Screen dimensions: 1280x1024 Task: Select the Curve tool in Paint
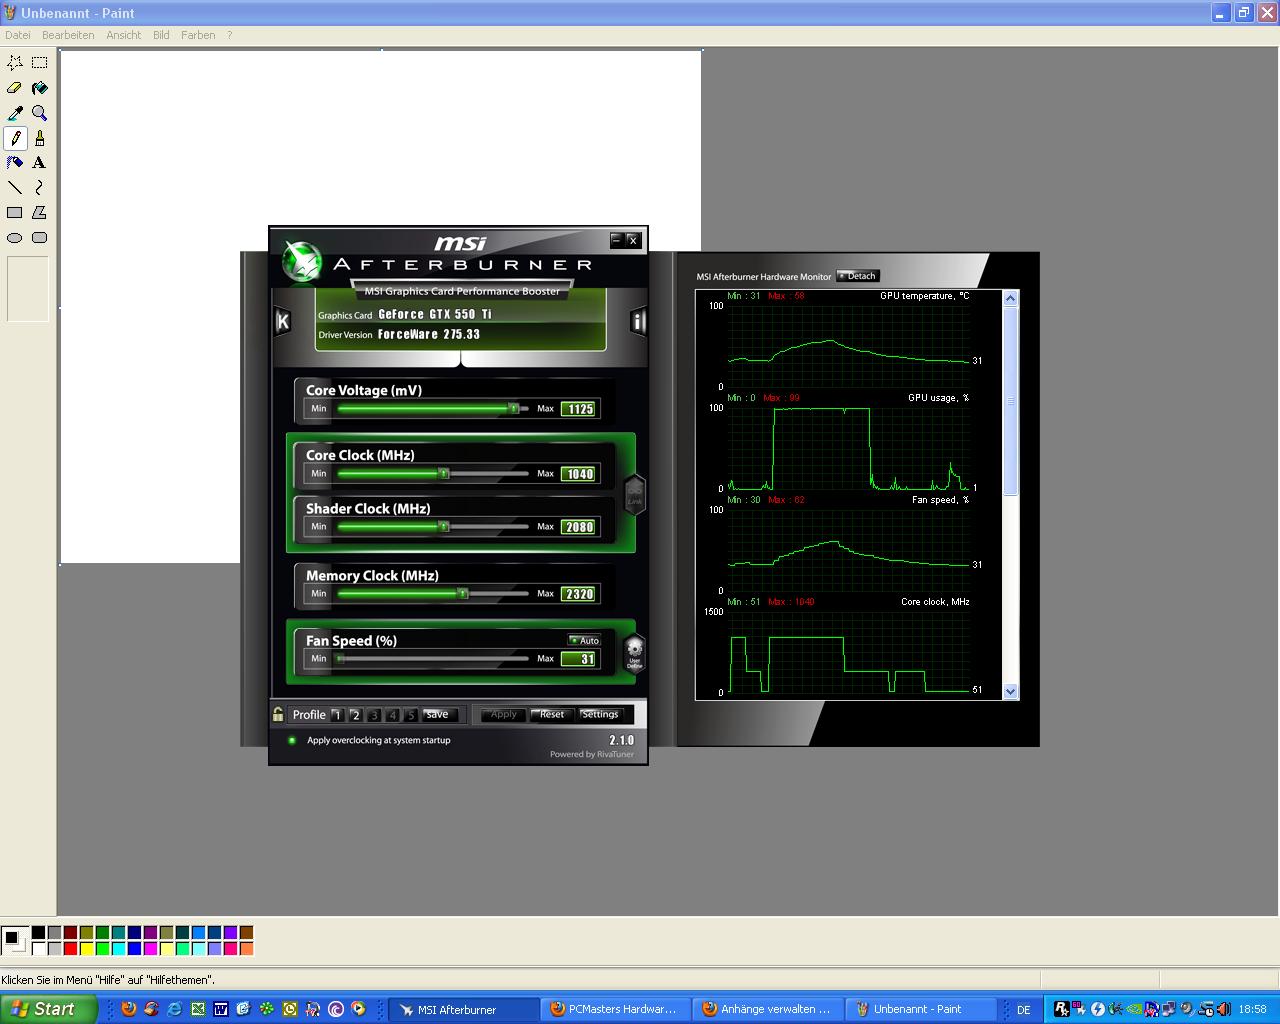(x=40, y=188)
